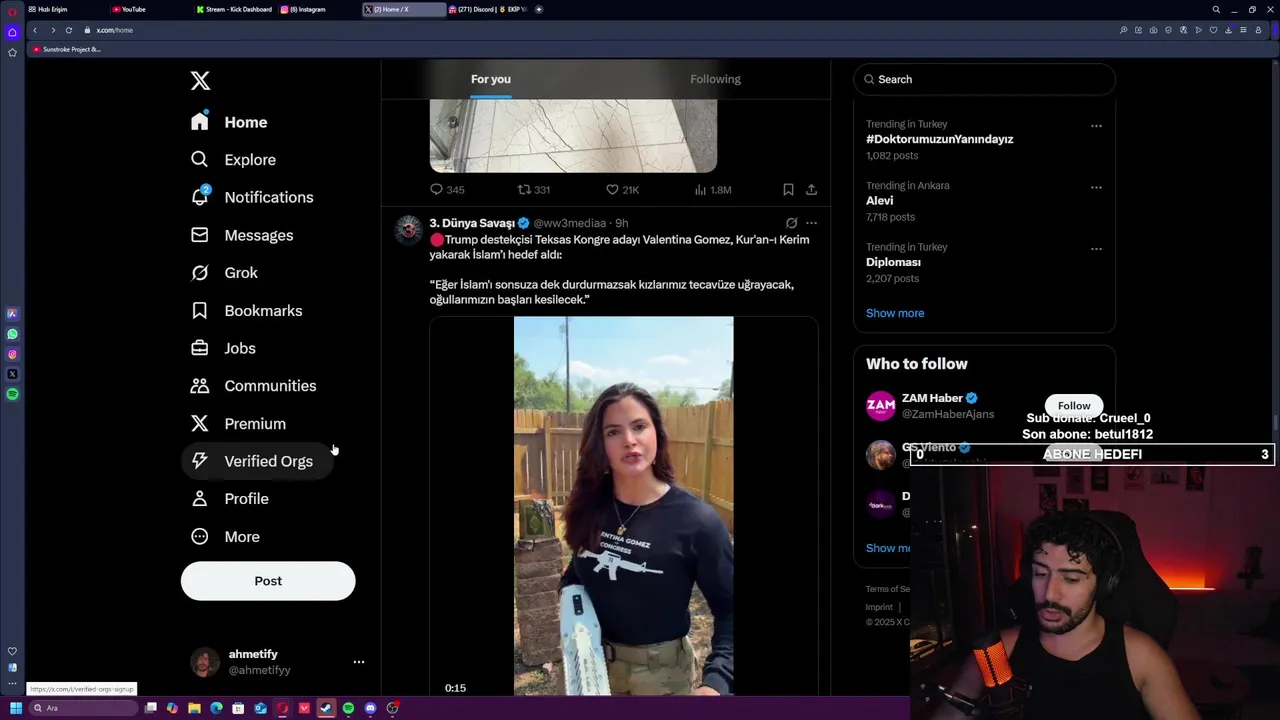Image resolution: width=1280 pixels, height=720 pixels.
Task: Open more options on Dünya Savaşı post
Action: click(811, 223)
